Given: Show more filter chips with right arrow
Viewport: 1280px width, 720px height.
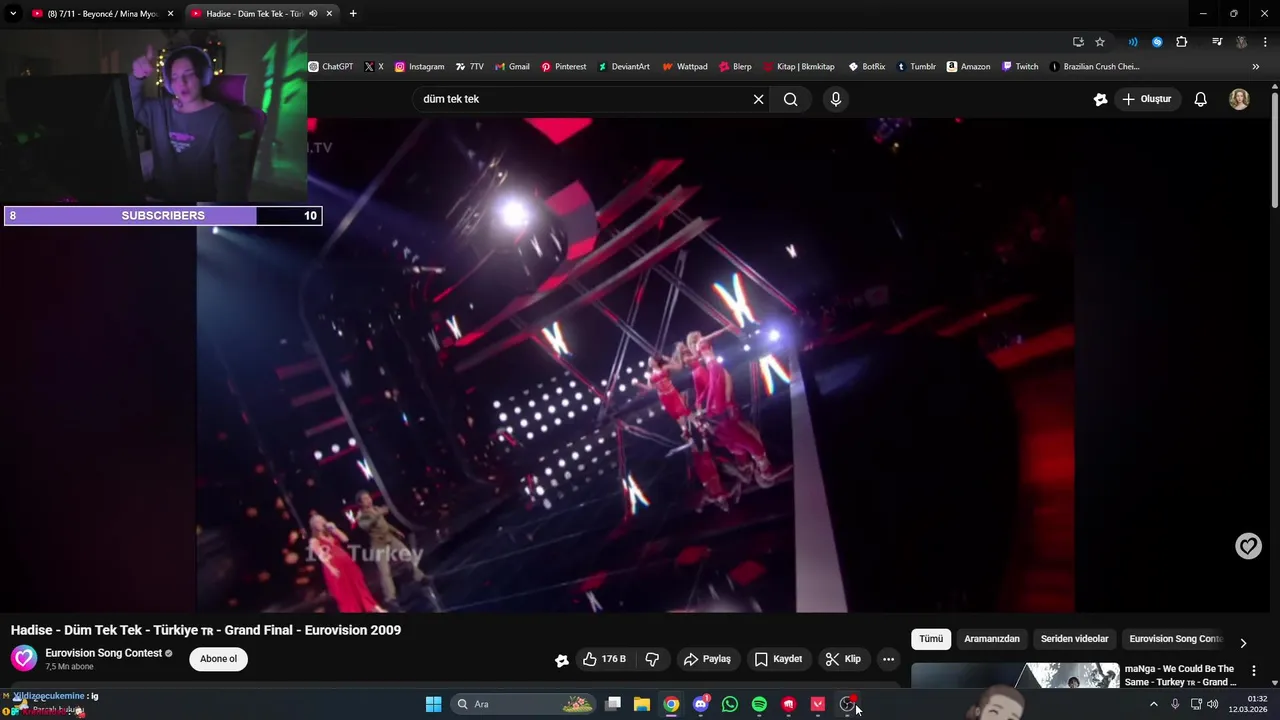Looking at the screenshot, I should pyautogui.click(x=1243, y=643).
